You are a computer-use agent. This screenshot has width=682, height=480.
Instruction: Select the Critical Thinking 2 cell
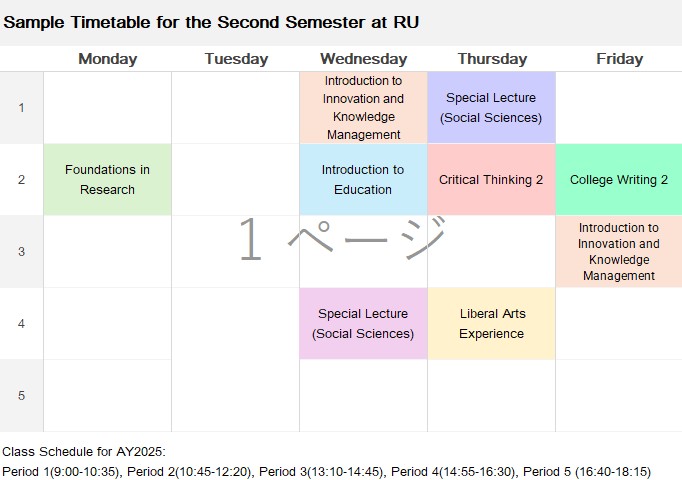coord(491,180)
